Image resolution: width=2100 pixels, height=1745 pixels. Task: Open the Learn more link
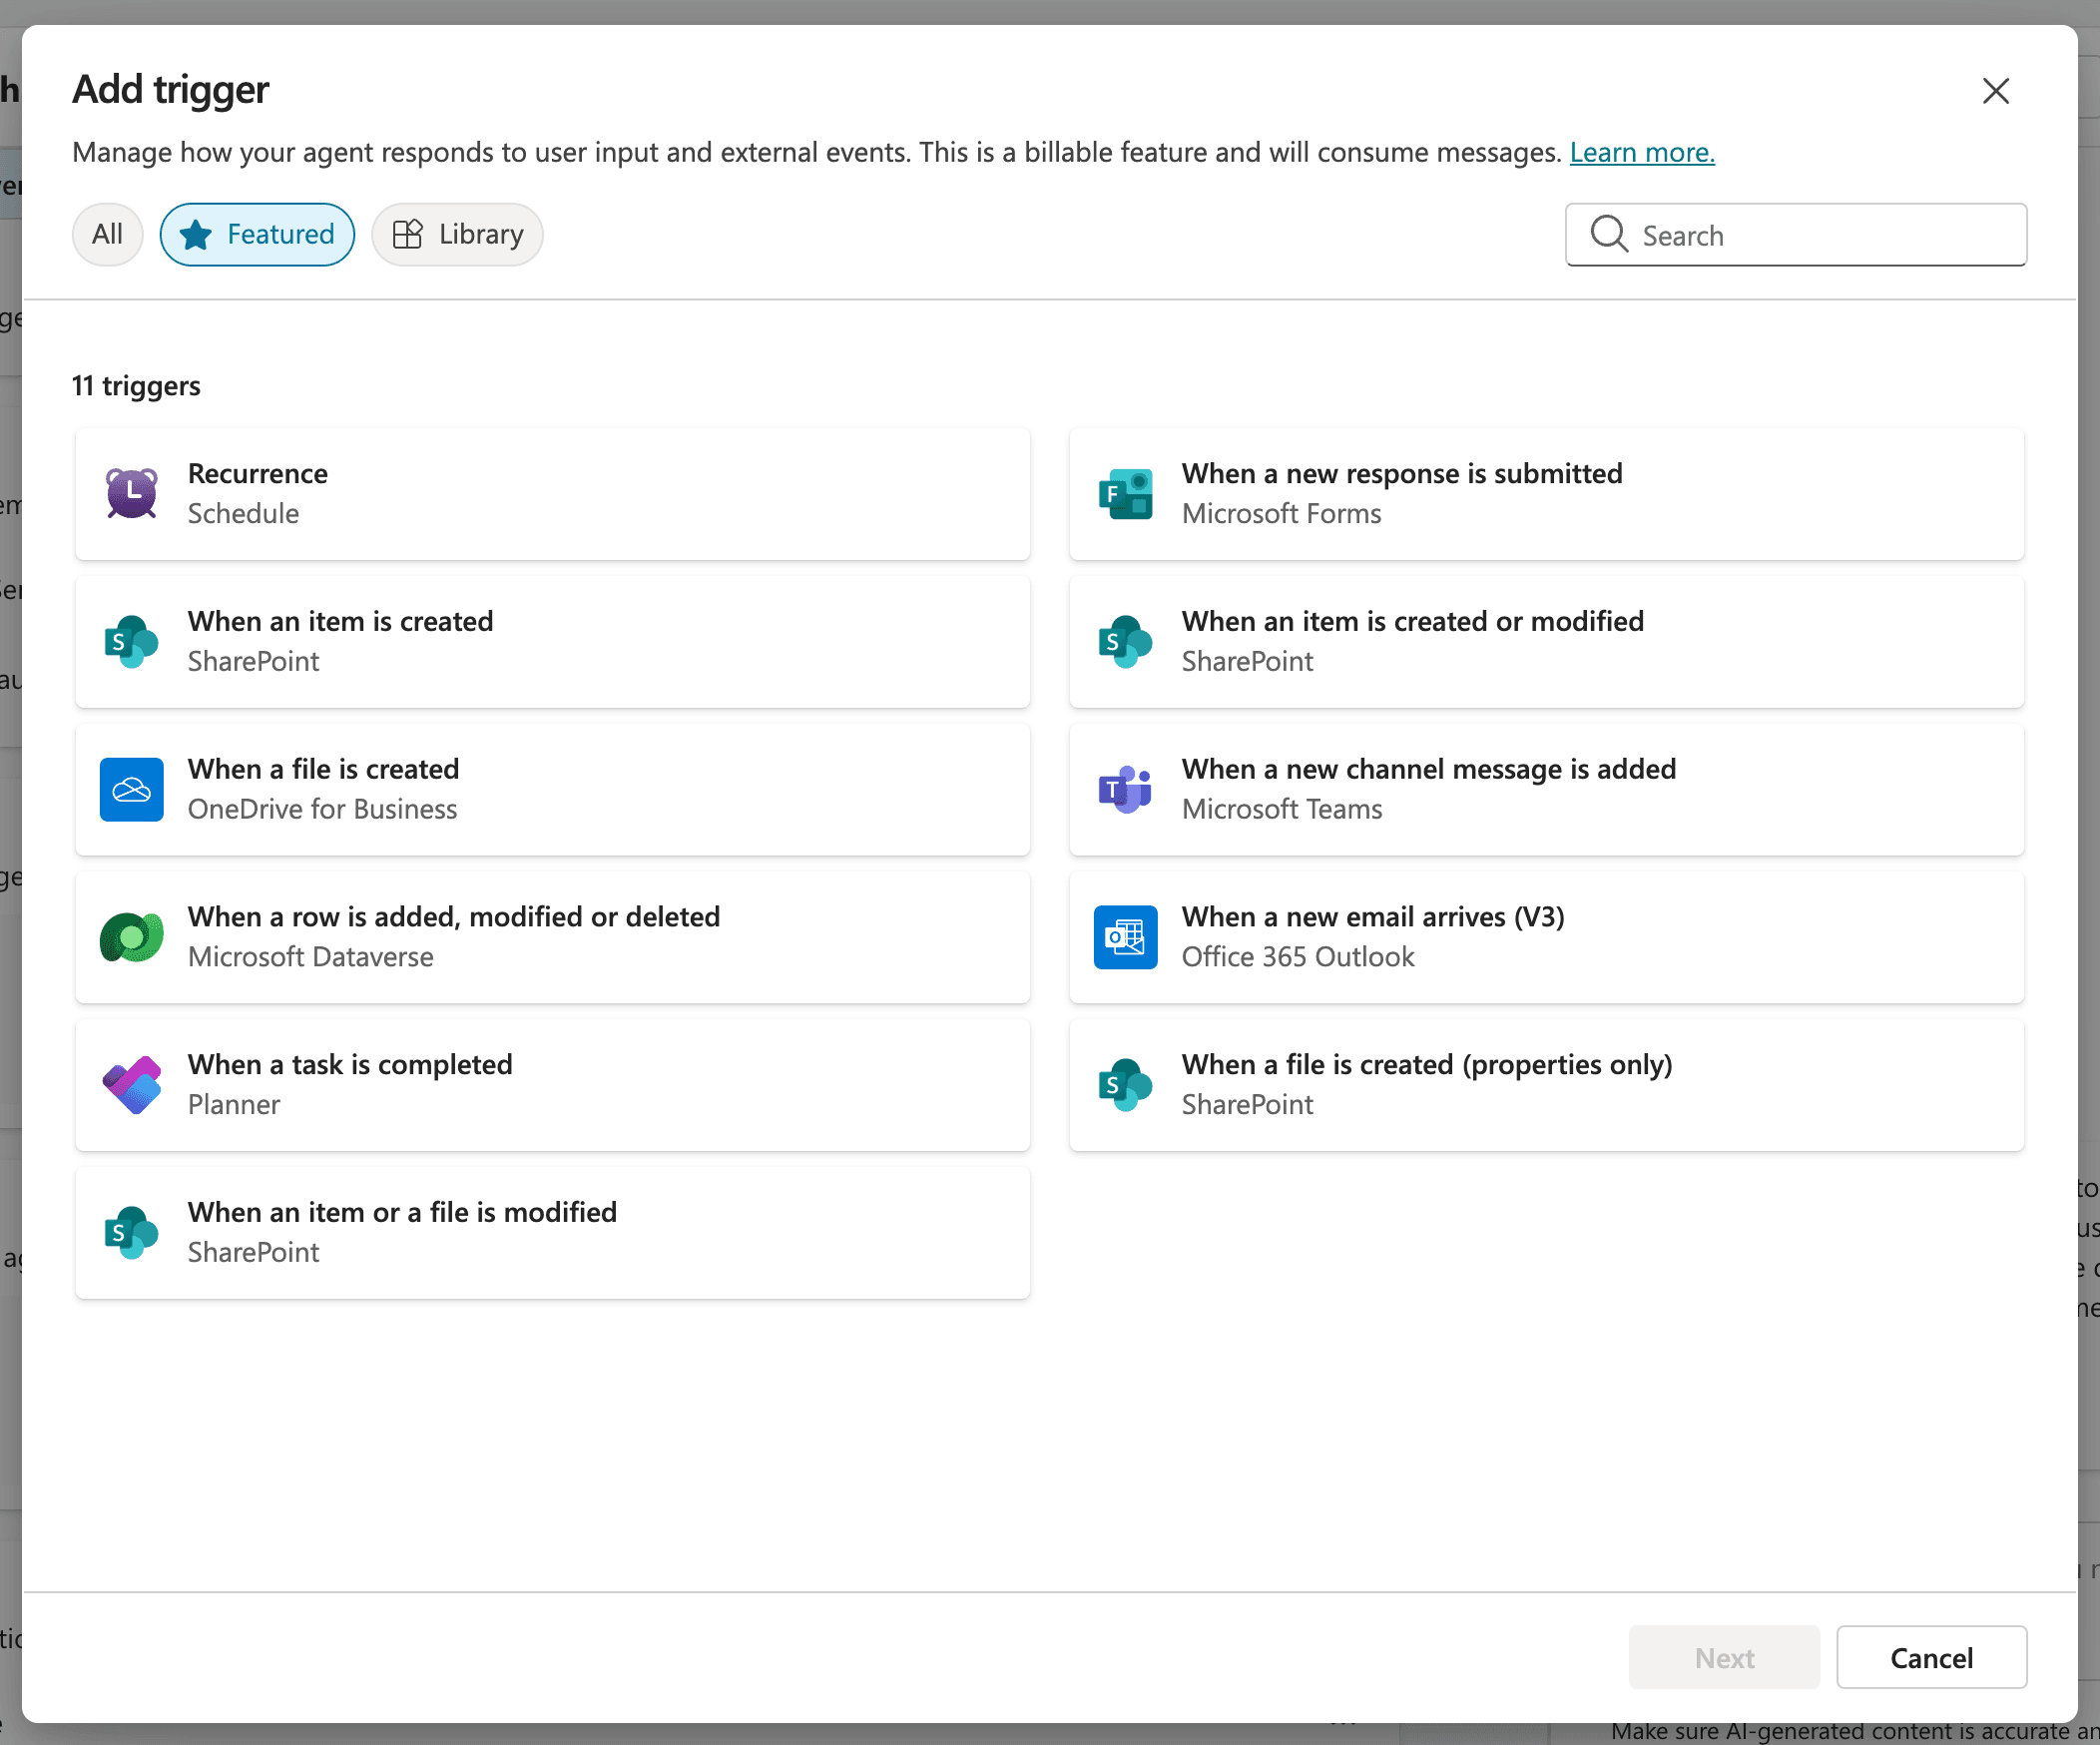point(1641,152)
